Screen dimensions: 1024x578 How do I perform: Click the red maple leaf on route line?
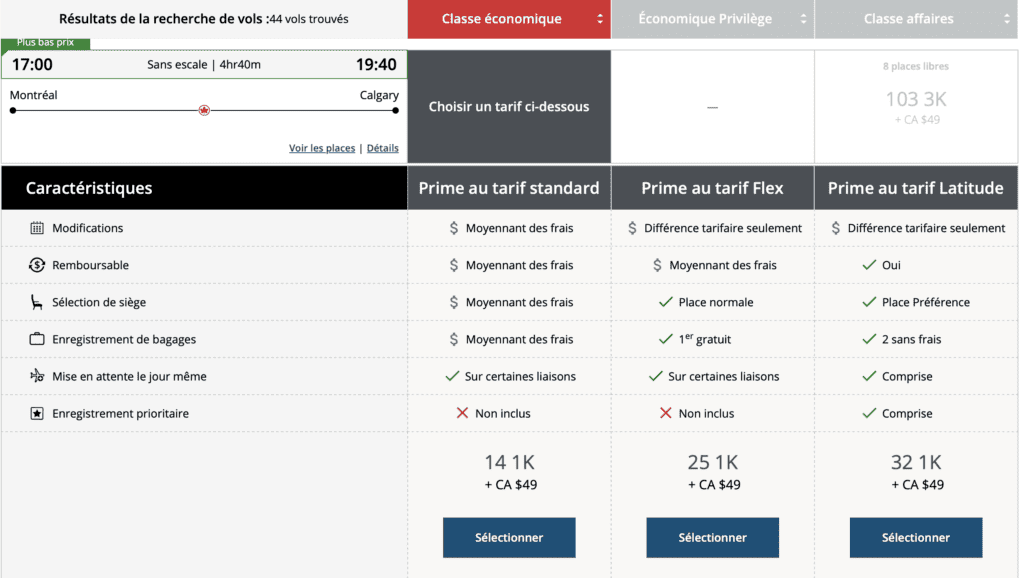click(x=204, y=110)
